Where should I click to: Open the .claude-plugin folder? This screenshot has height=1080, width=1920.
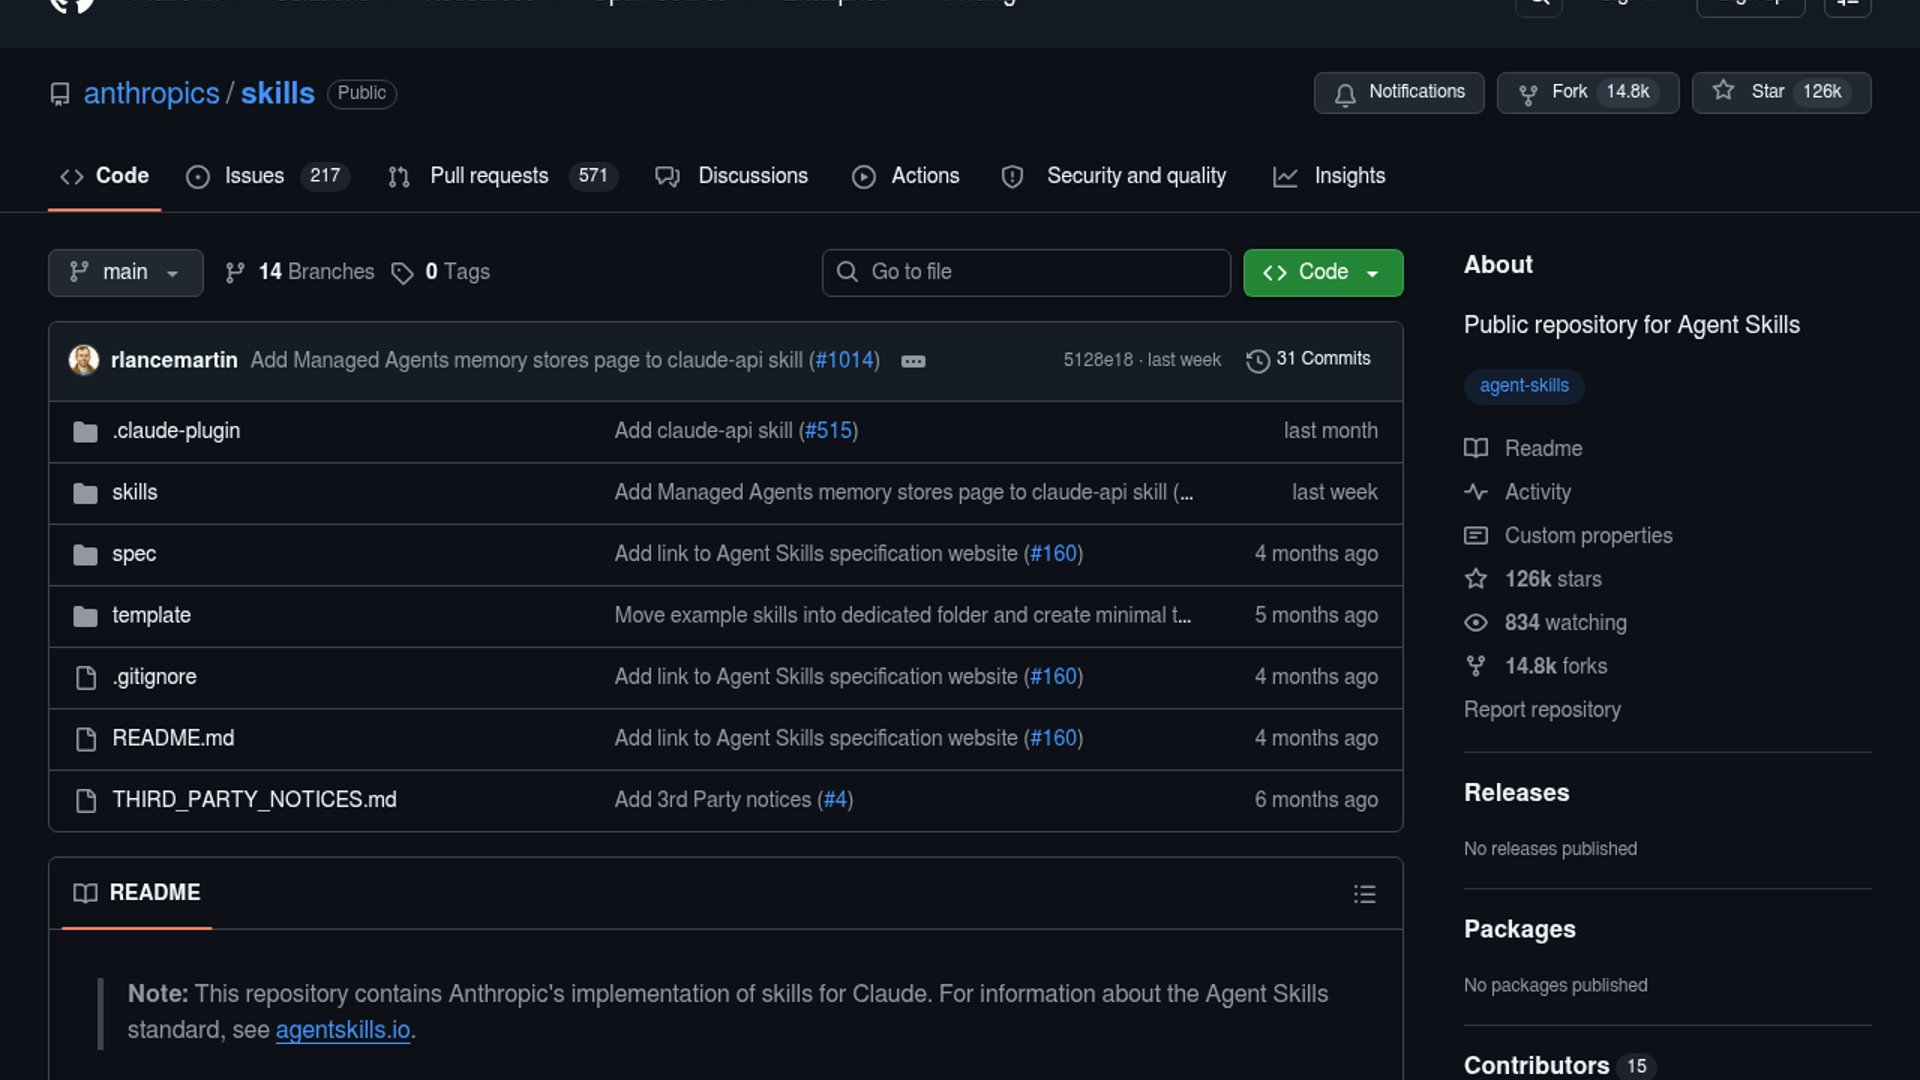[176, 431]
